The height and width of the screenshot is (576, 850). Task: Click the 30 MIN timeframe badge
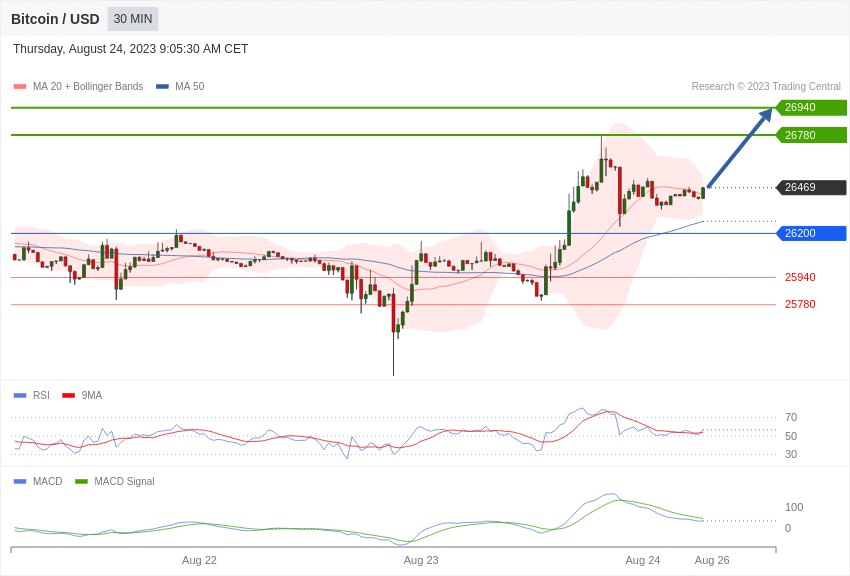coord(133,19)
